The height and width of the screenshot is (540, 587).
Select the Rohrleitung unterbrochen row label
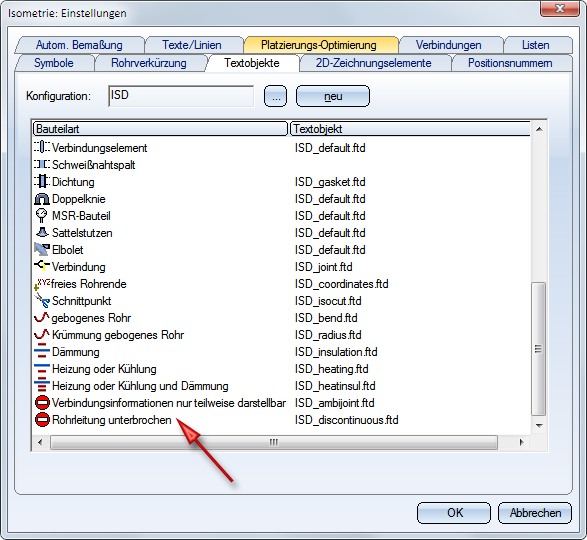pyautogui.click(x=112, y=420)
